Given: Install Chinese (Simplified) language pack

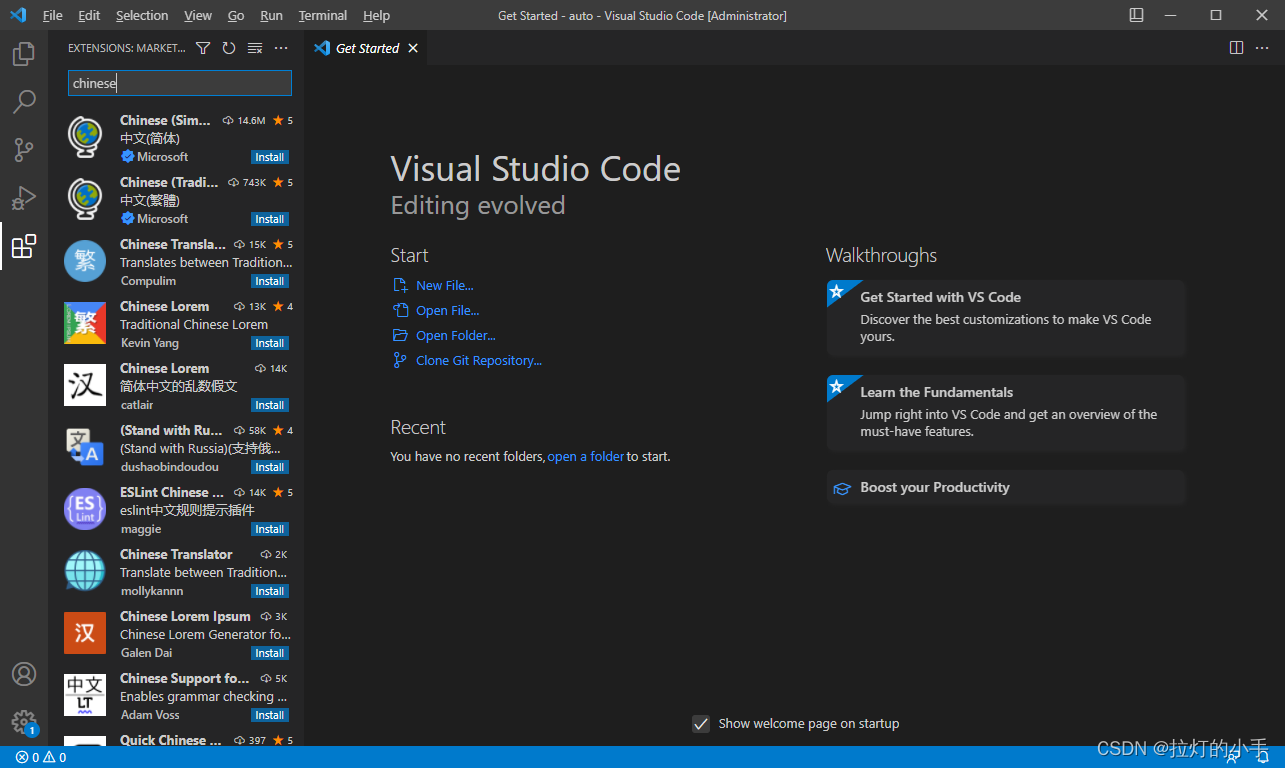Looking at the screenshot, I should (x=270, y=157).
